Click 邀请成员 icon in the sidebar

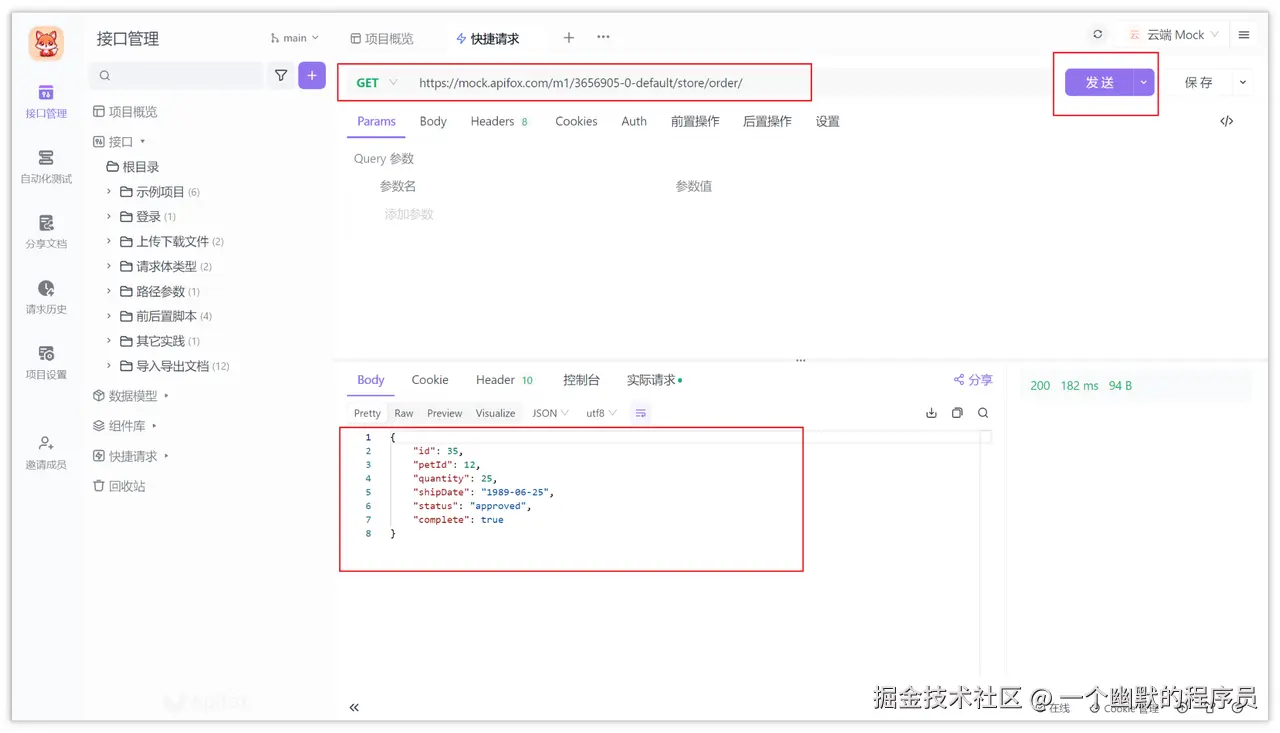[46, 442]
